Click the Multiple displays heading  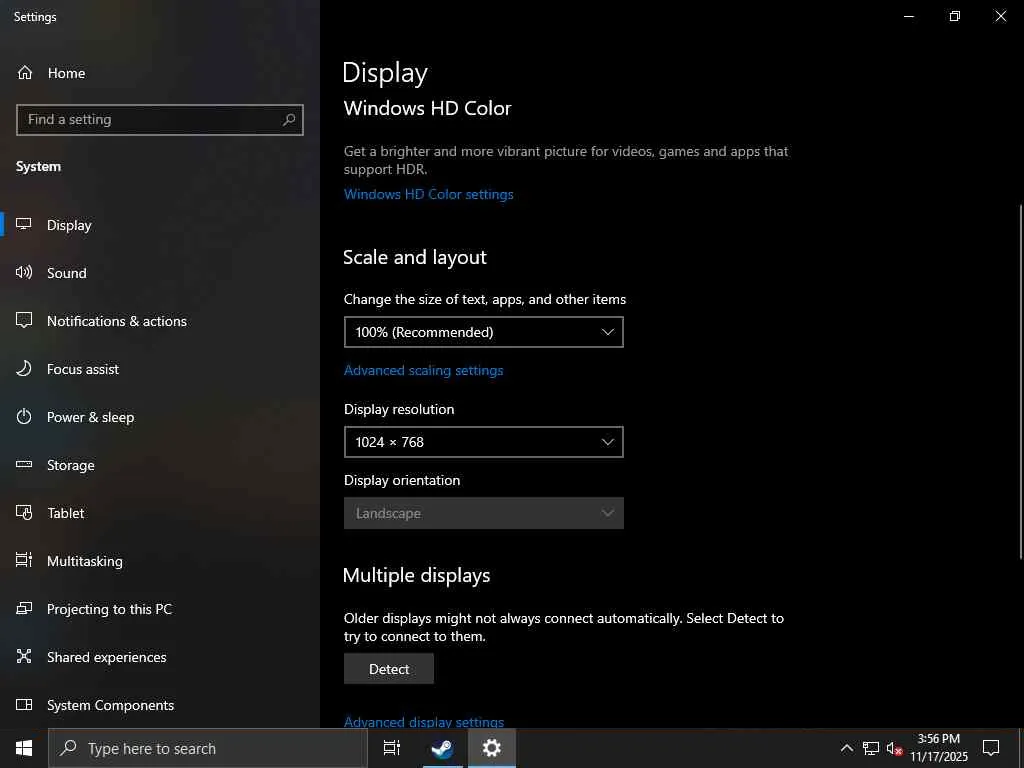(x=417, y=575)
